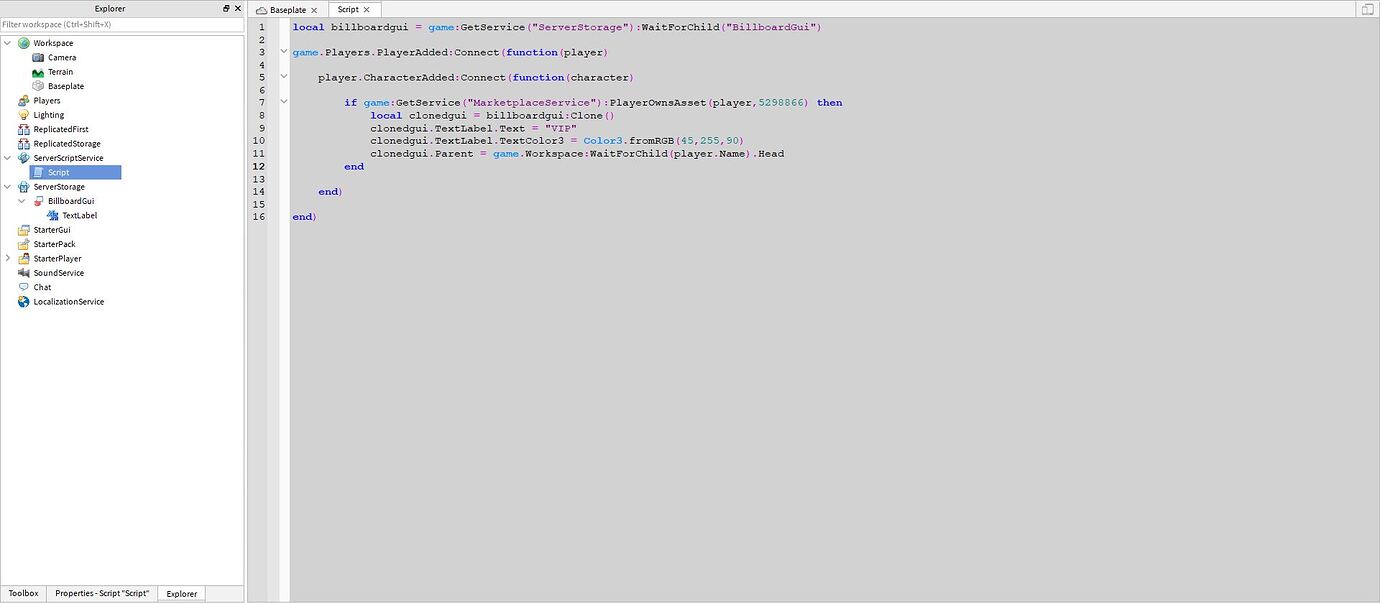Collapse the Workspace tree node
This screenshot has width=1380, height=604.
(7, 42)
